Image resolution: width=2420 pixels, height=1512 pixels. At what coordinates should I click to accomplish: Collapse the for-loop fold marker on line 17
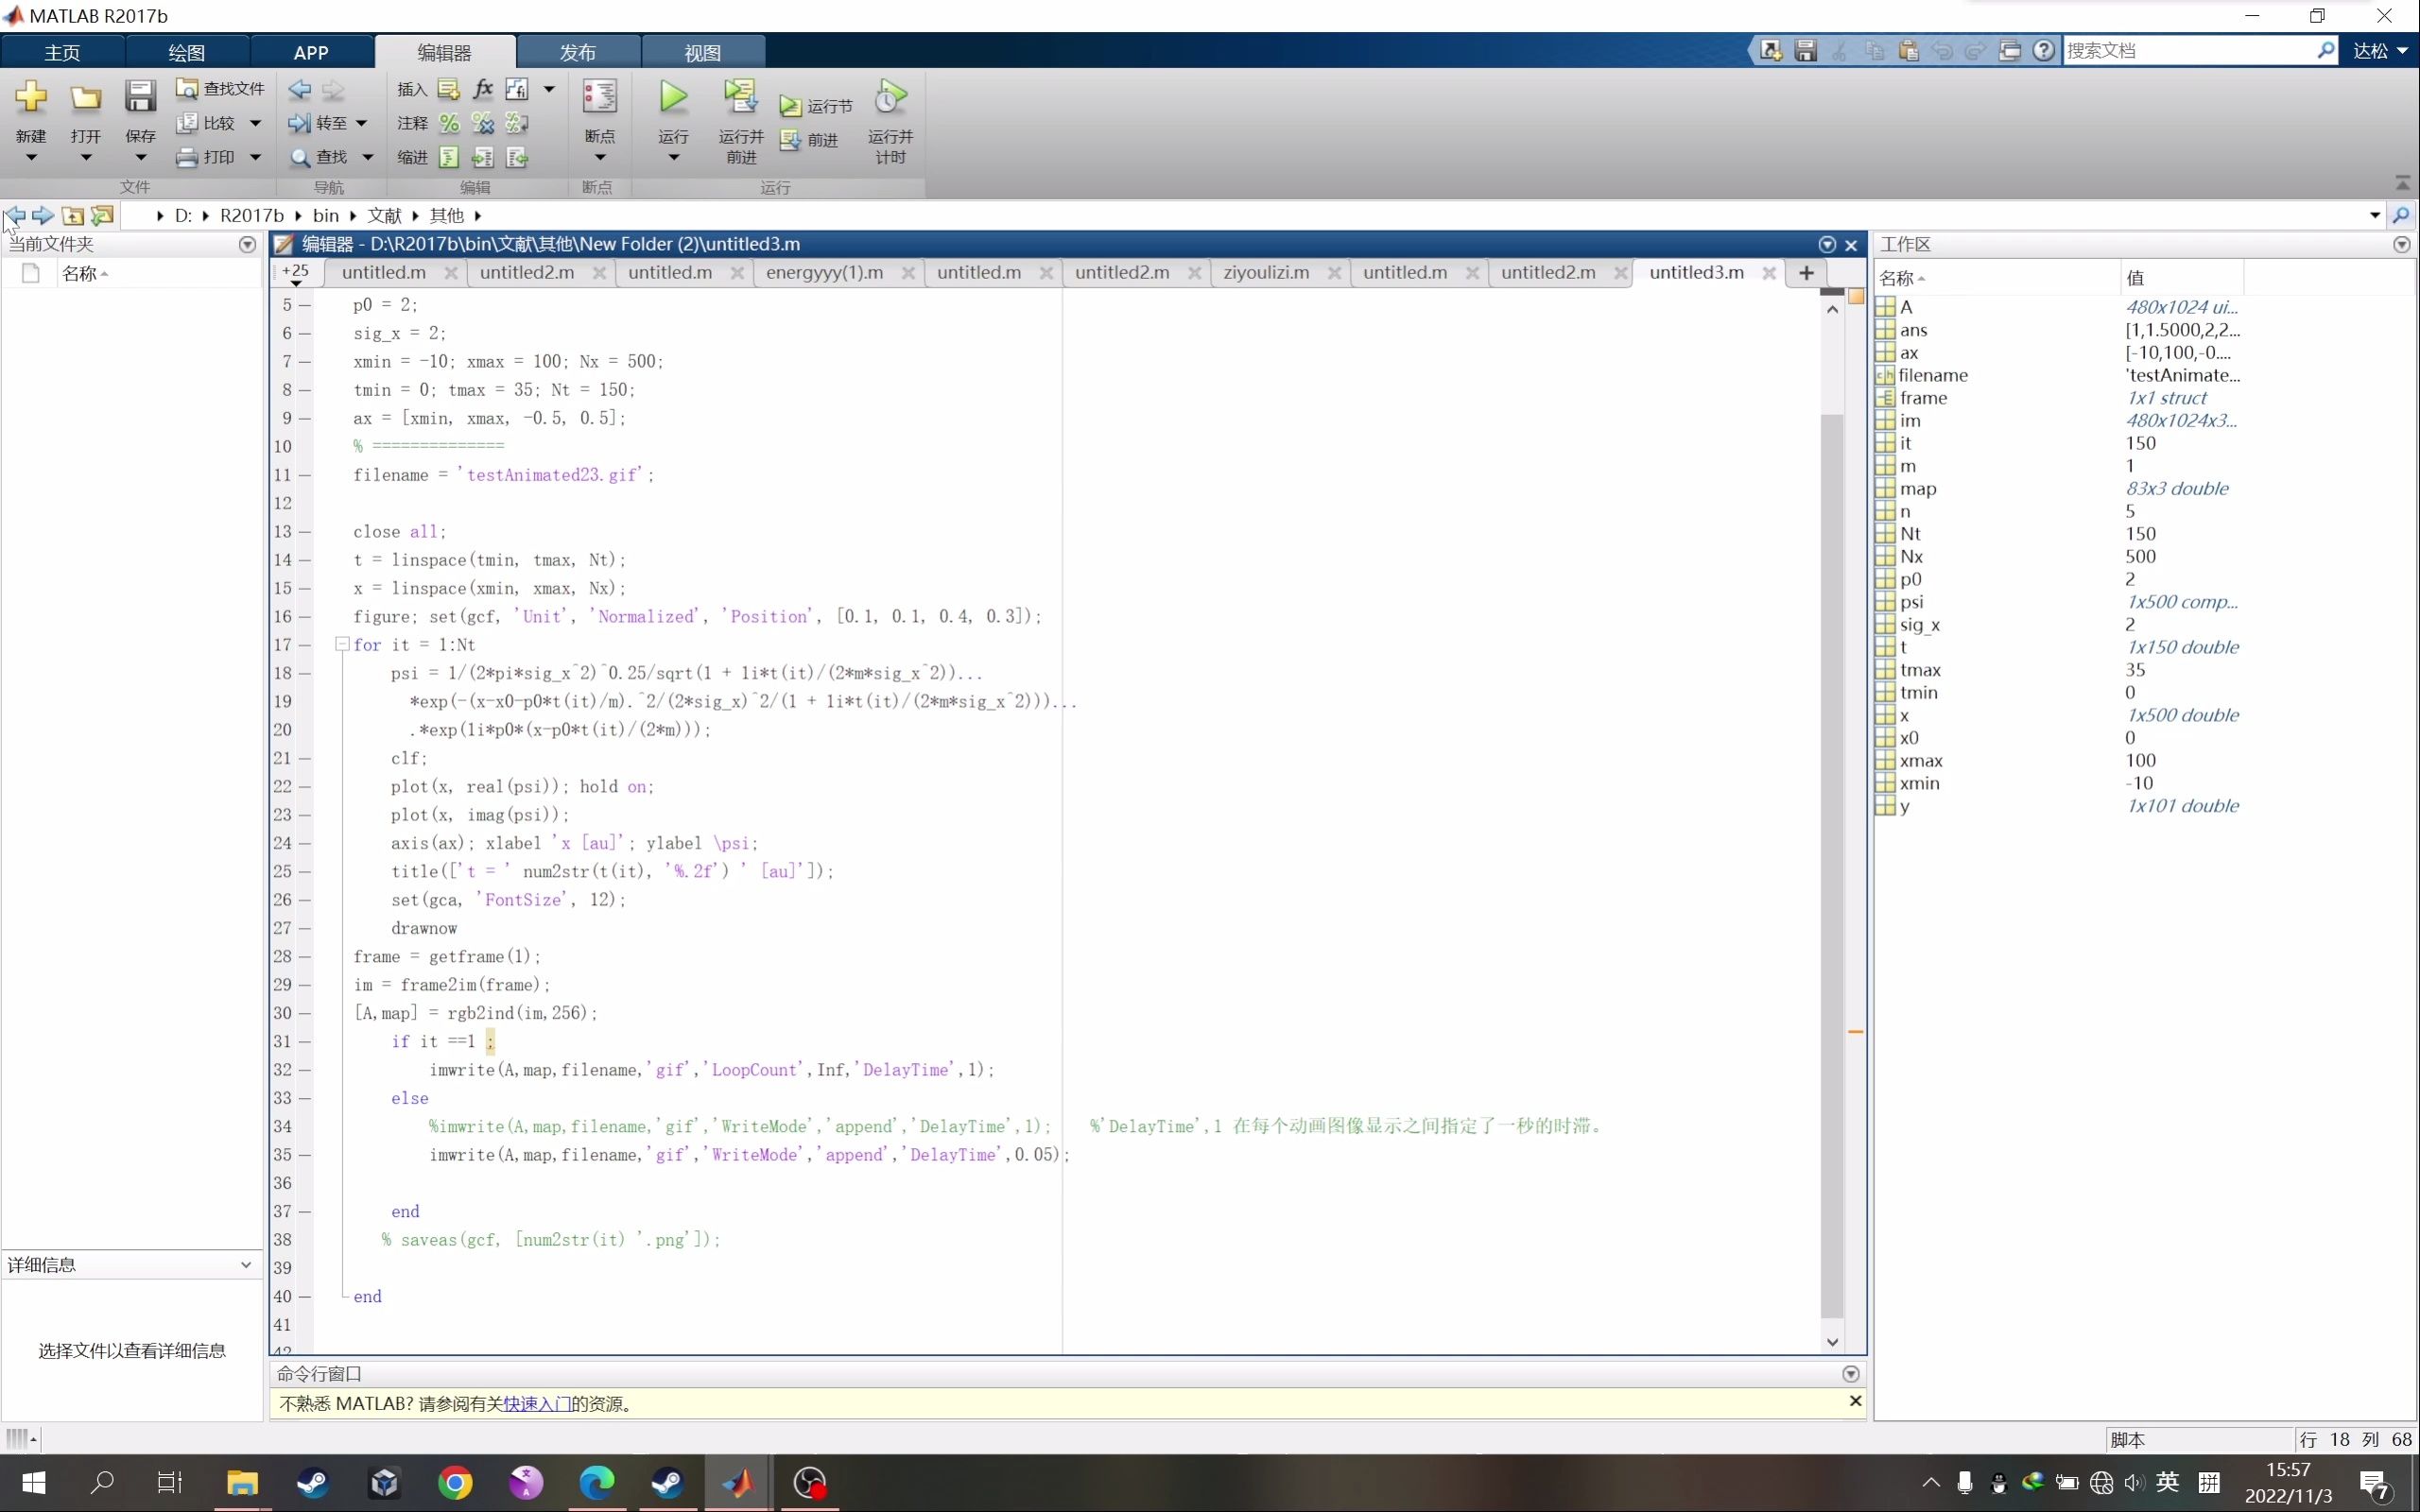pos(342,645)
